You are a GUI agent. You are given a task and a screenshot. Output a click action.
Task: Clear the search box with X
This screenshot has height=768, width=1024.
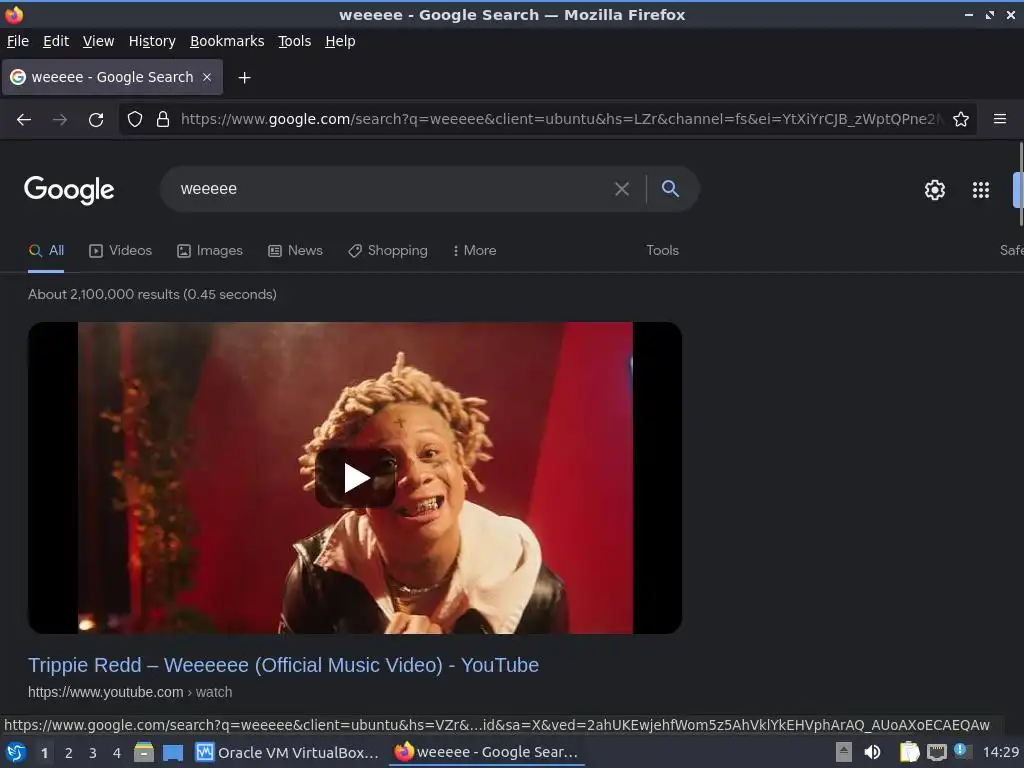pos(622,189)
